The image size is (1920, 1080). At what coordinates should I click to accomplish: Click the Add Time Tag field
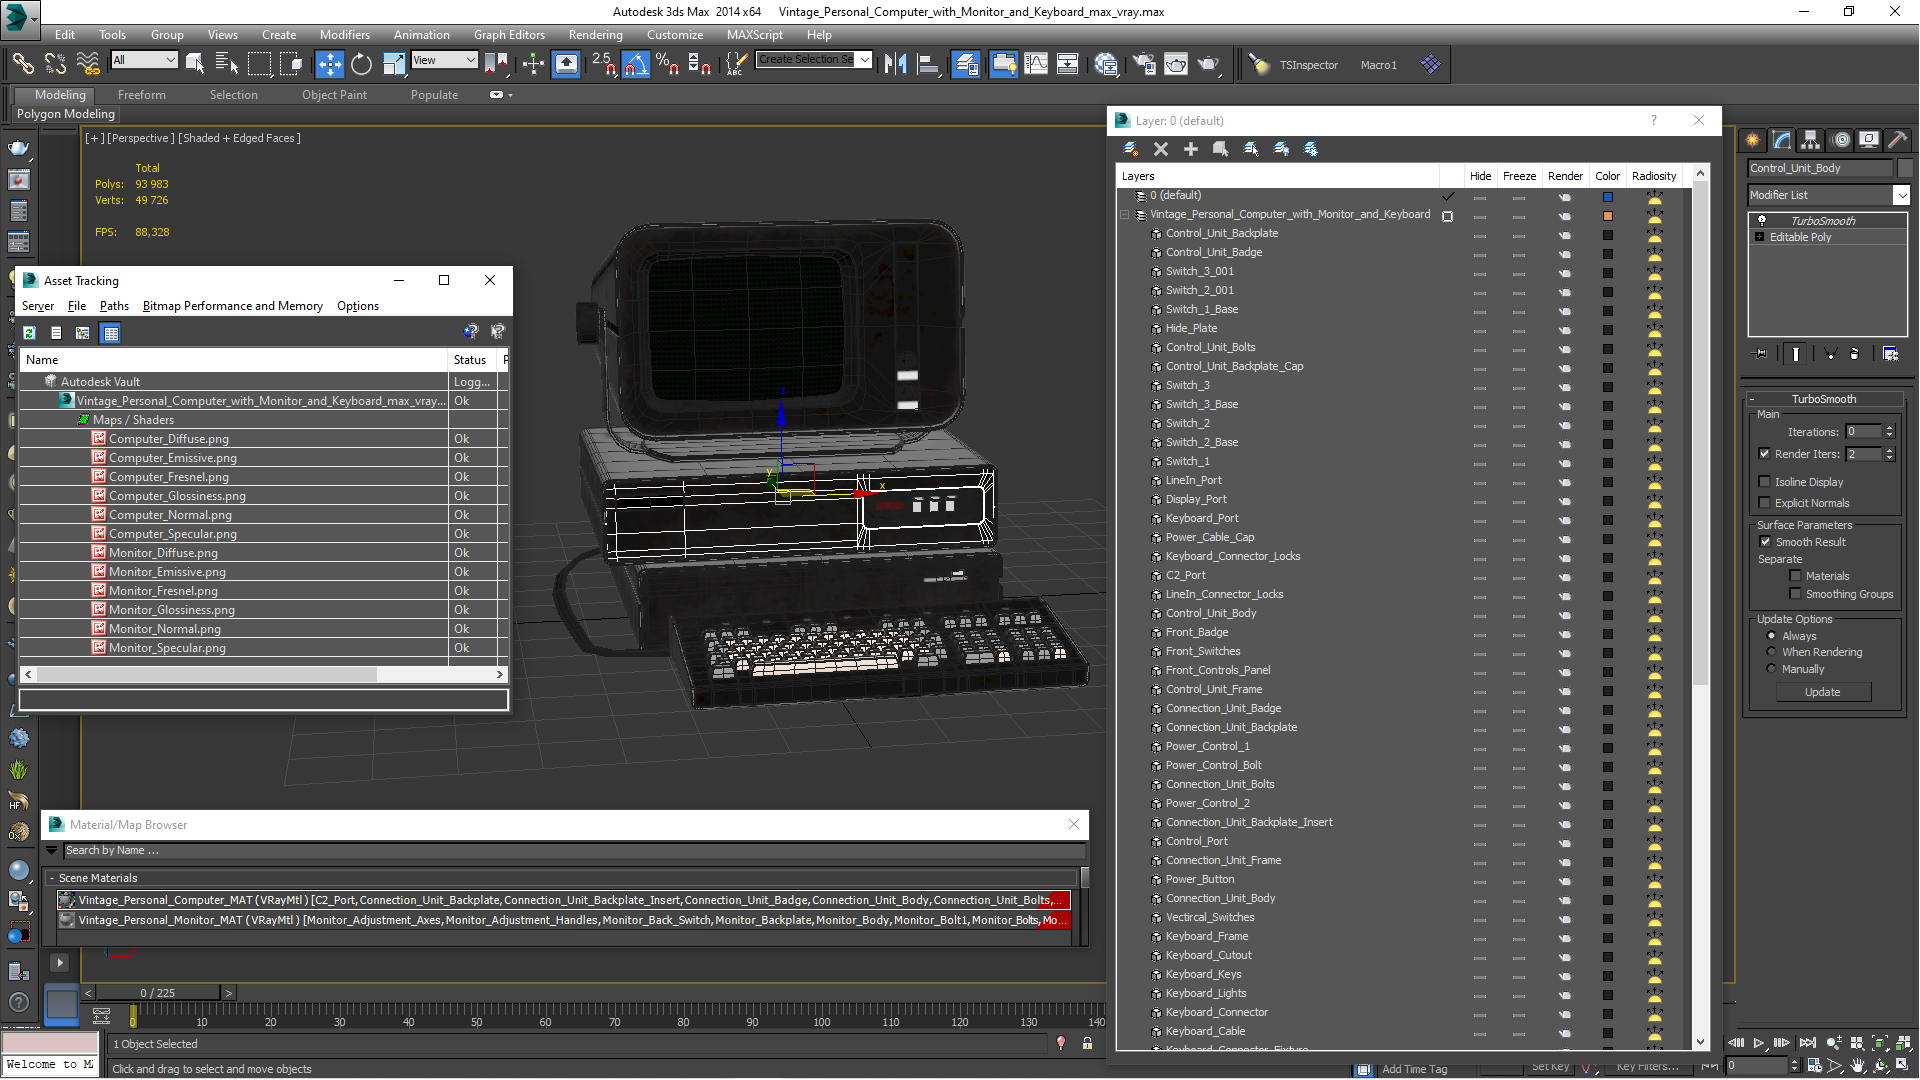(1414, 1069)
